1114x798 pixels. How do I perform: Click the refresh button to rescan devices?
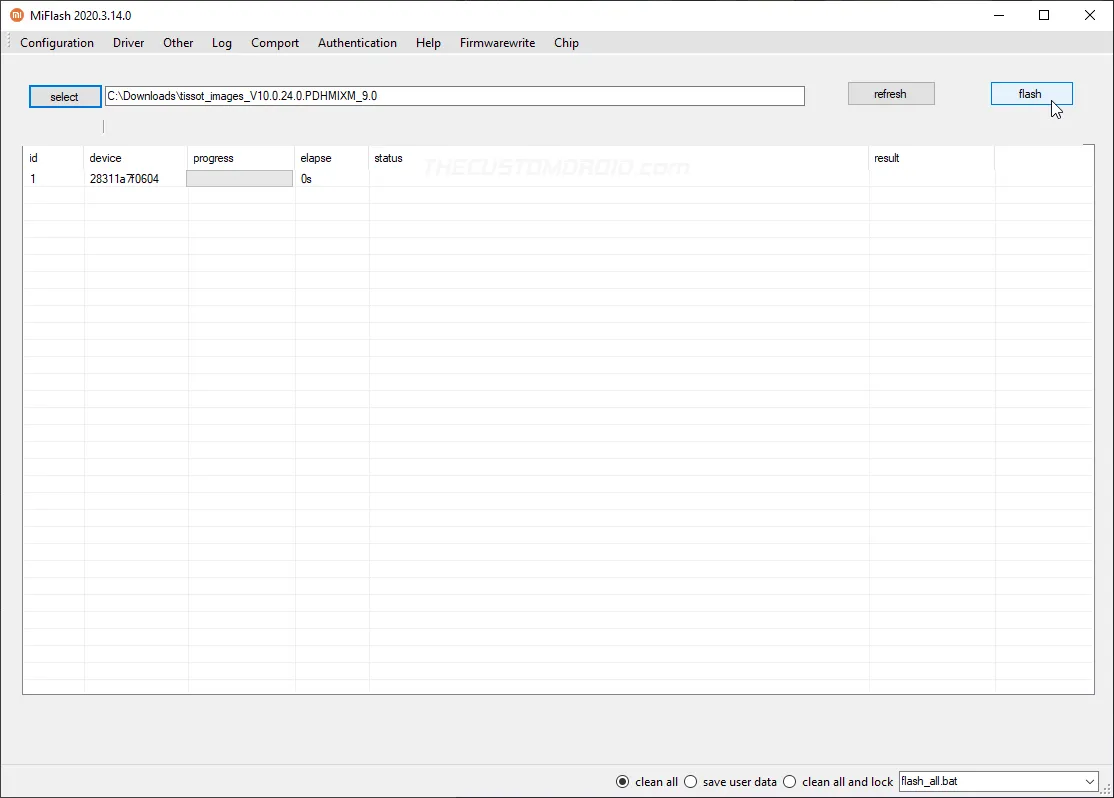coord(890,93)
